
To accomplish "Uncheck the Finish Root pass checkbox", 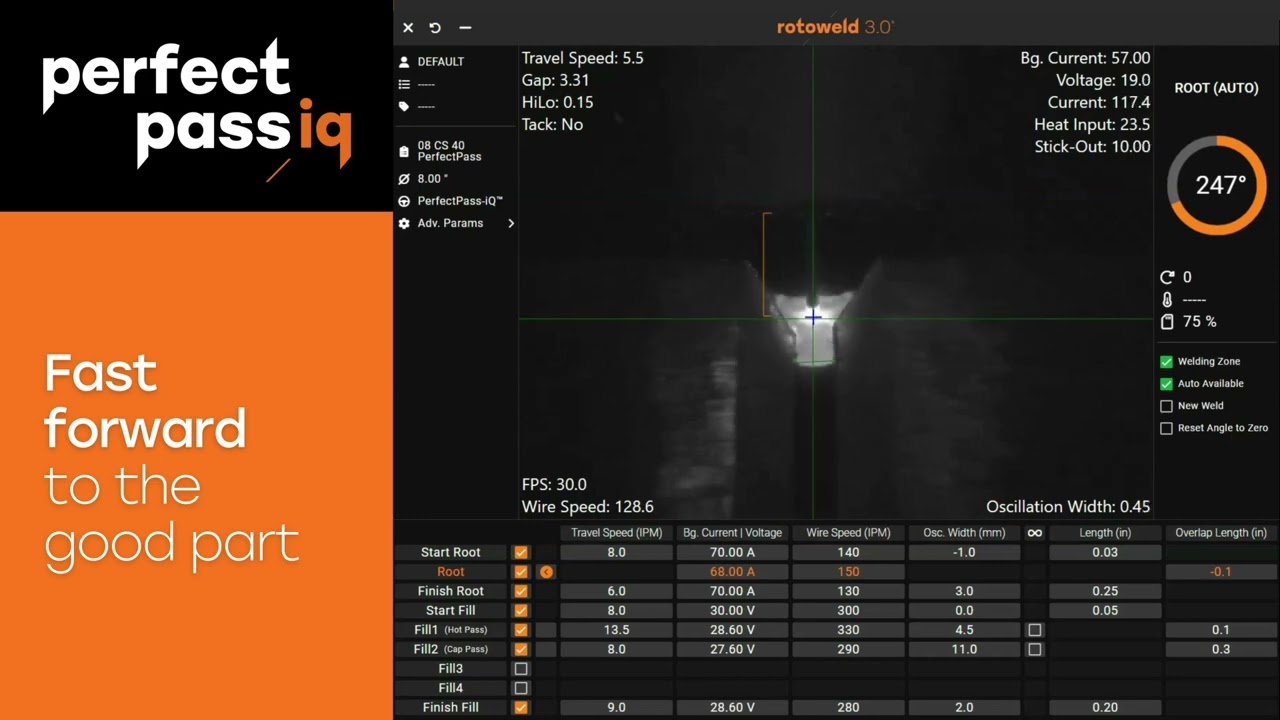I will 521,591.
